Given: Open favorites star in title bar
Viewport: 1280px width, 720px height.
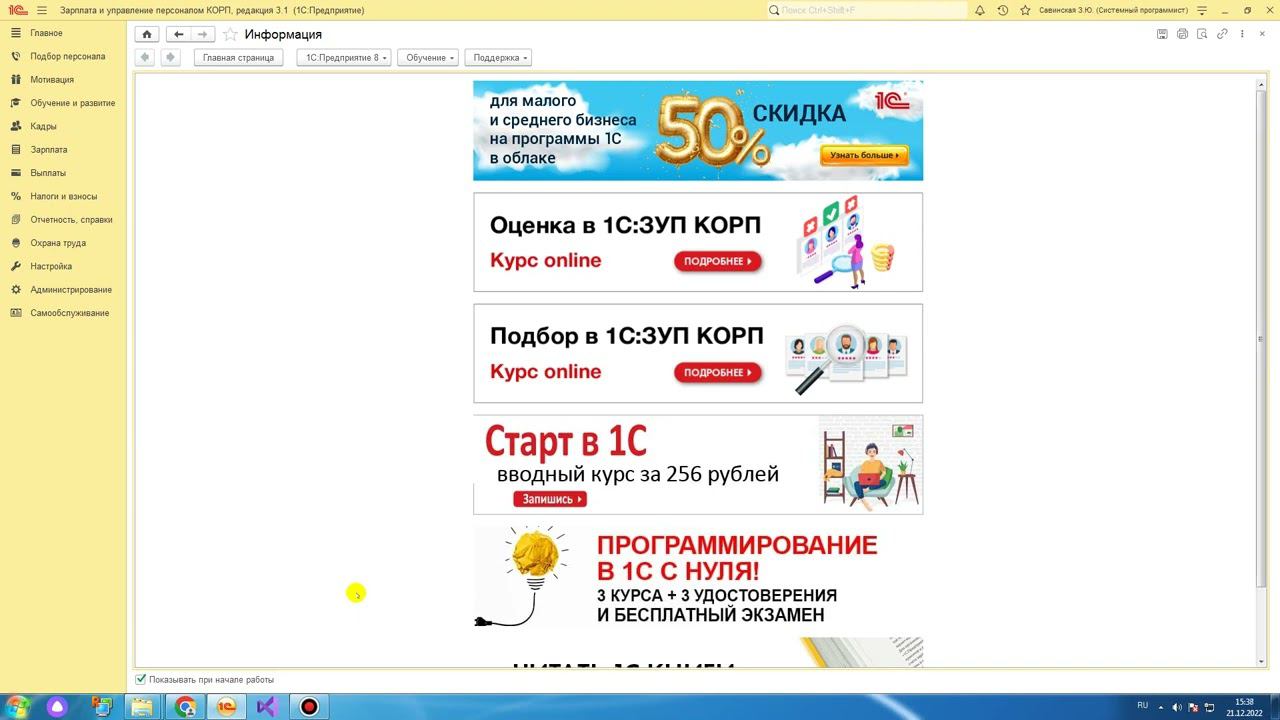Looking at the screenshot, I should tap(1025, 10).
